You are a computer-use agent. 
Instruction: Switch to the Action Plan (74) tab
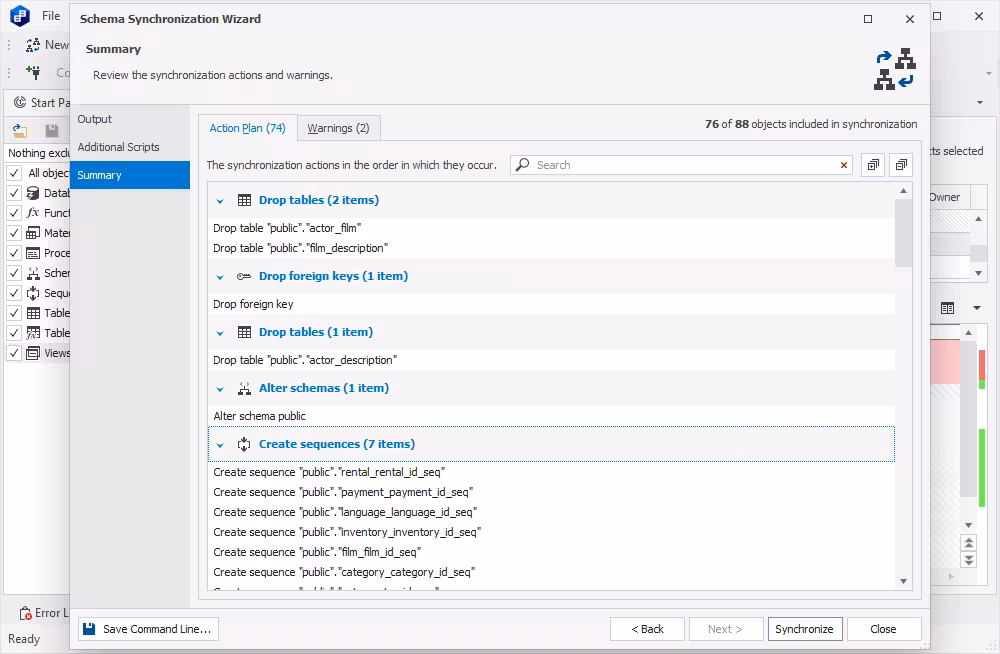coord(247,128)
